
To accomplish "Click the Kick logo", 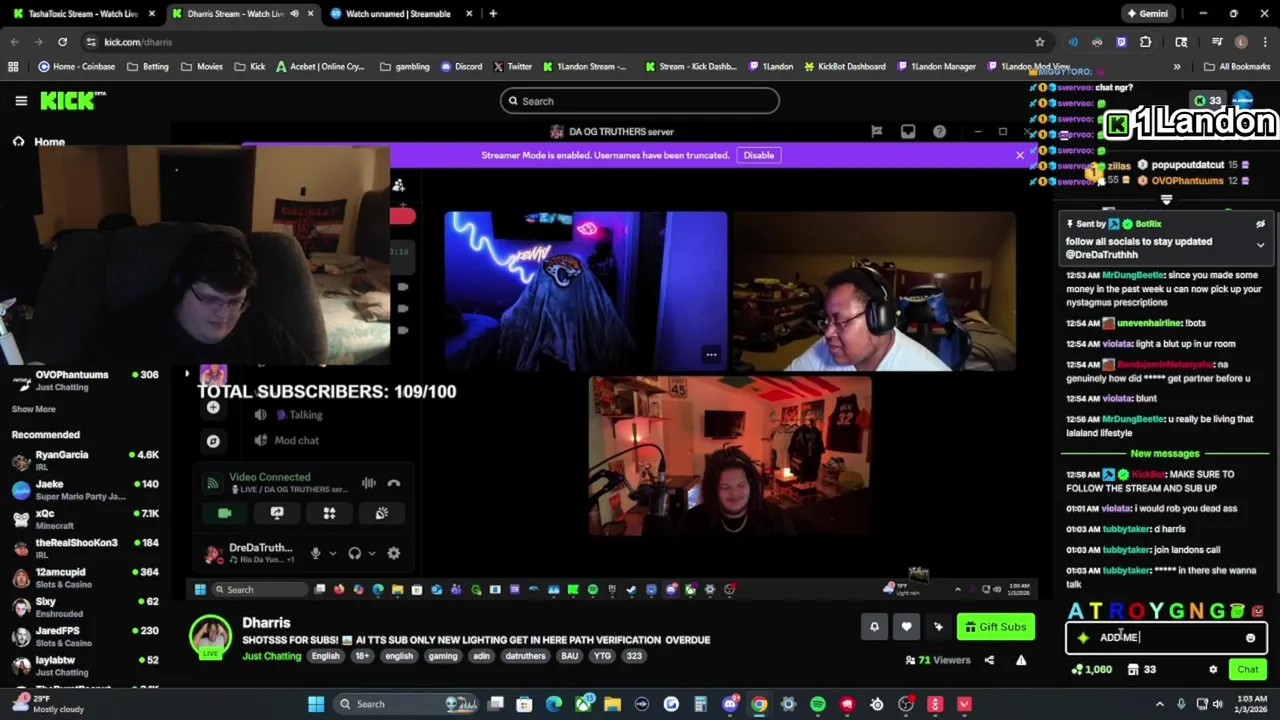I will [x=72, y=101].
